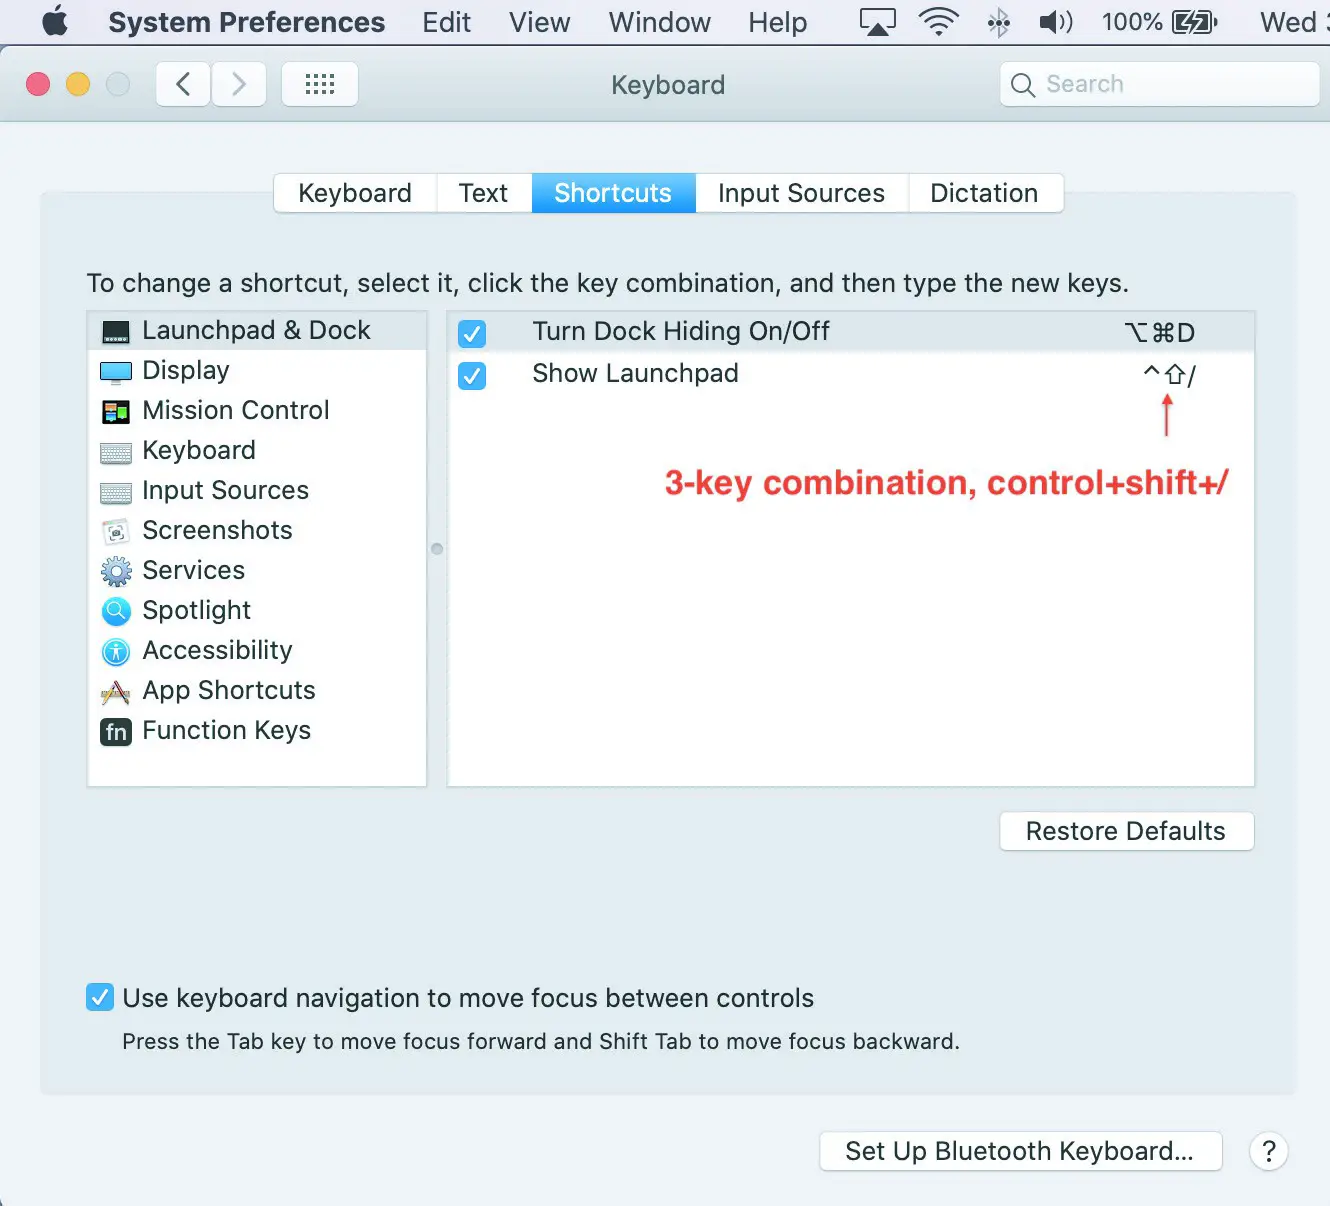
Task: Toggle keyboard navigation focus checkbox
Action: click(x=100, y=997)
